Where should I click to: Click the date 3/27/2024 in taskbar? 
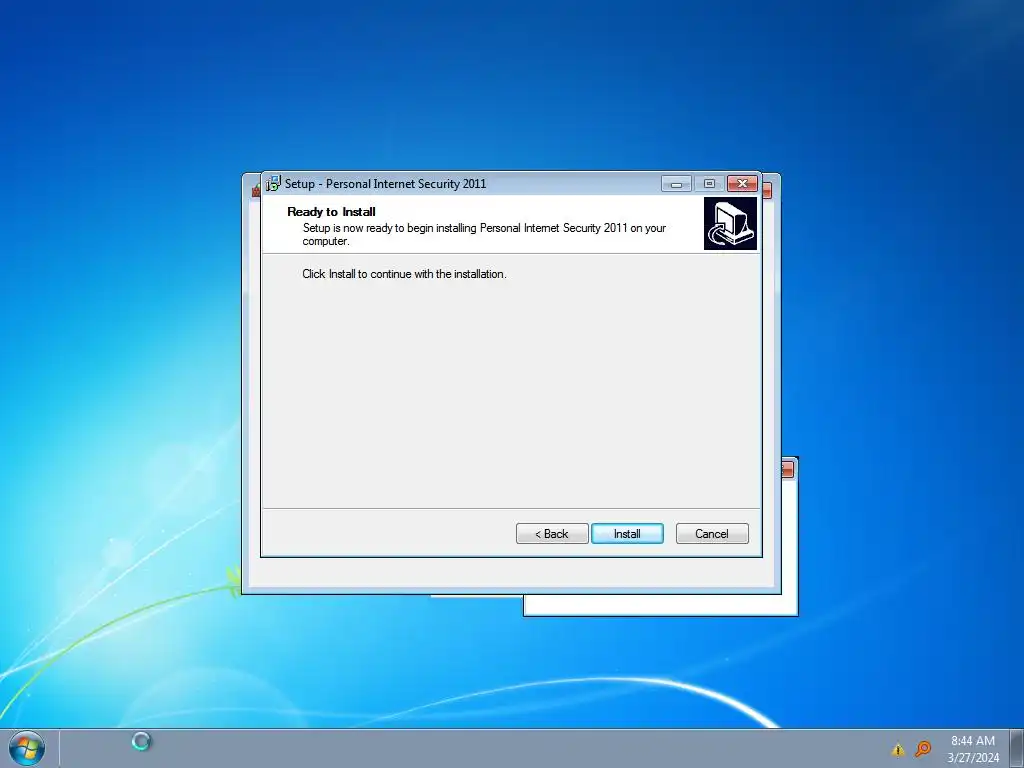pyautogui.click(x=973, y=758)
